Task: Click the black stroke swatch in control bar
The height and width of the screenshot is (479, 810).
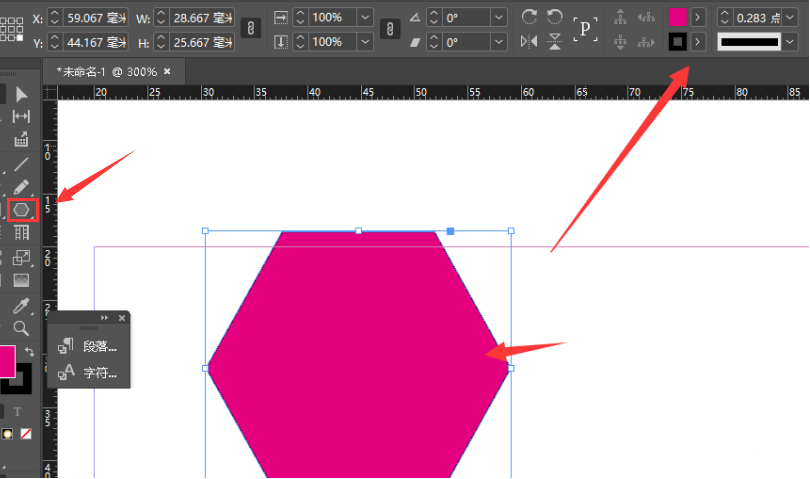Action: [x=677, y=41]
